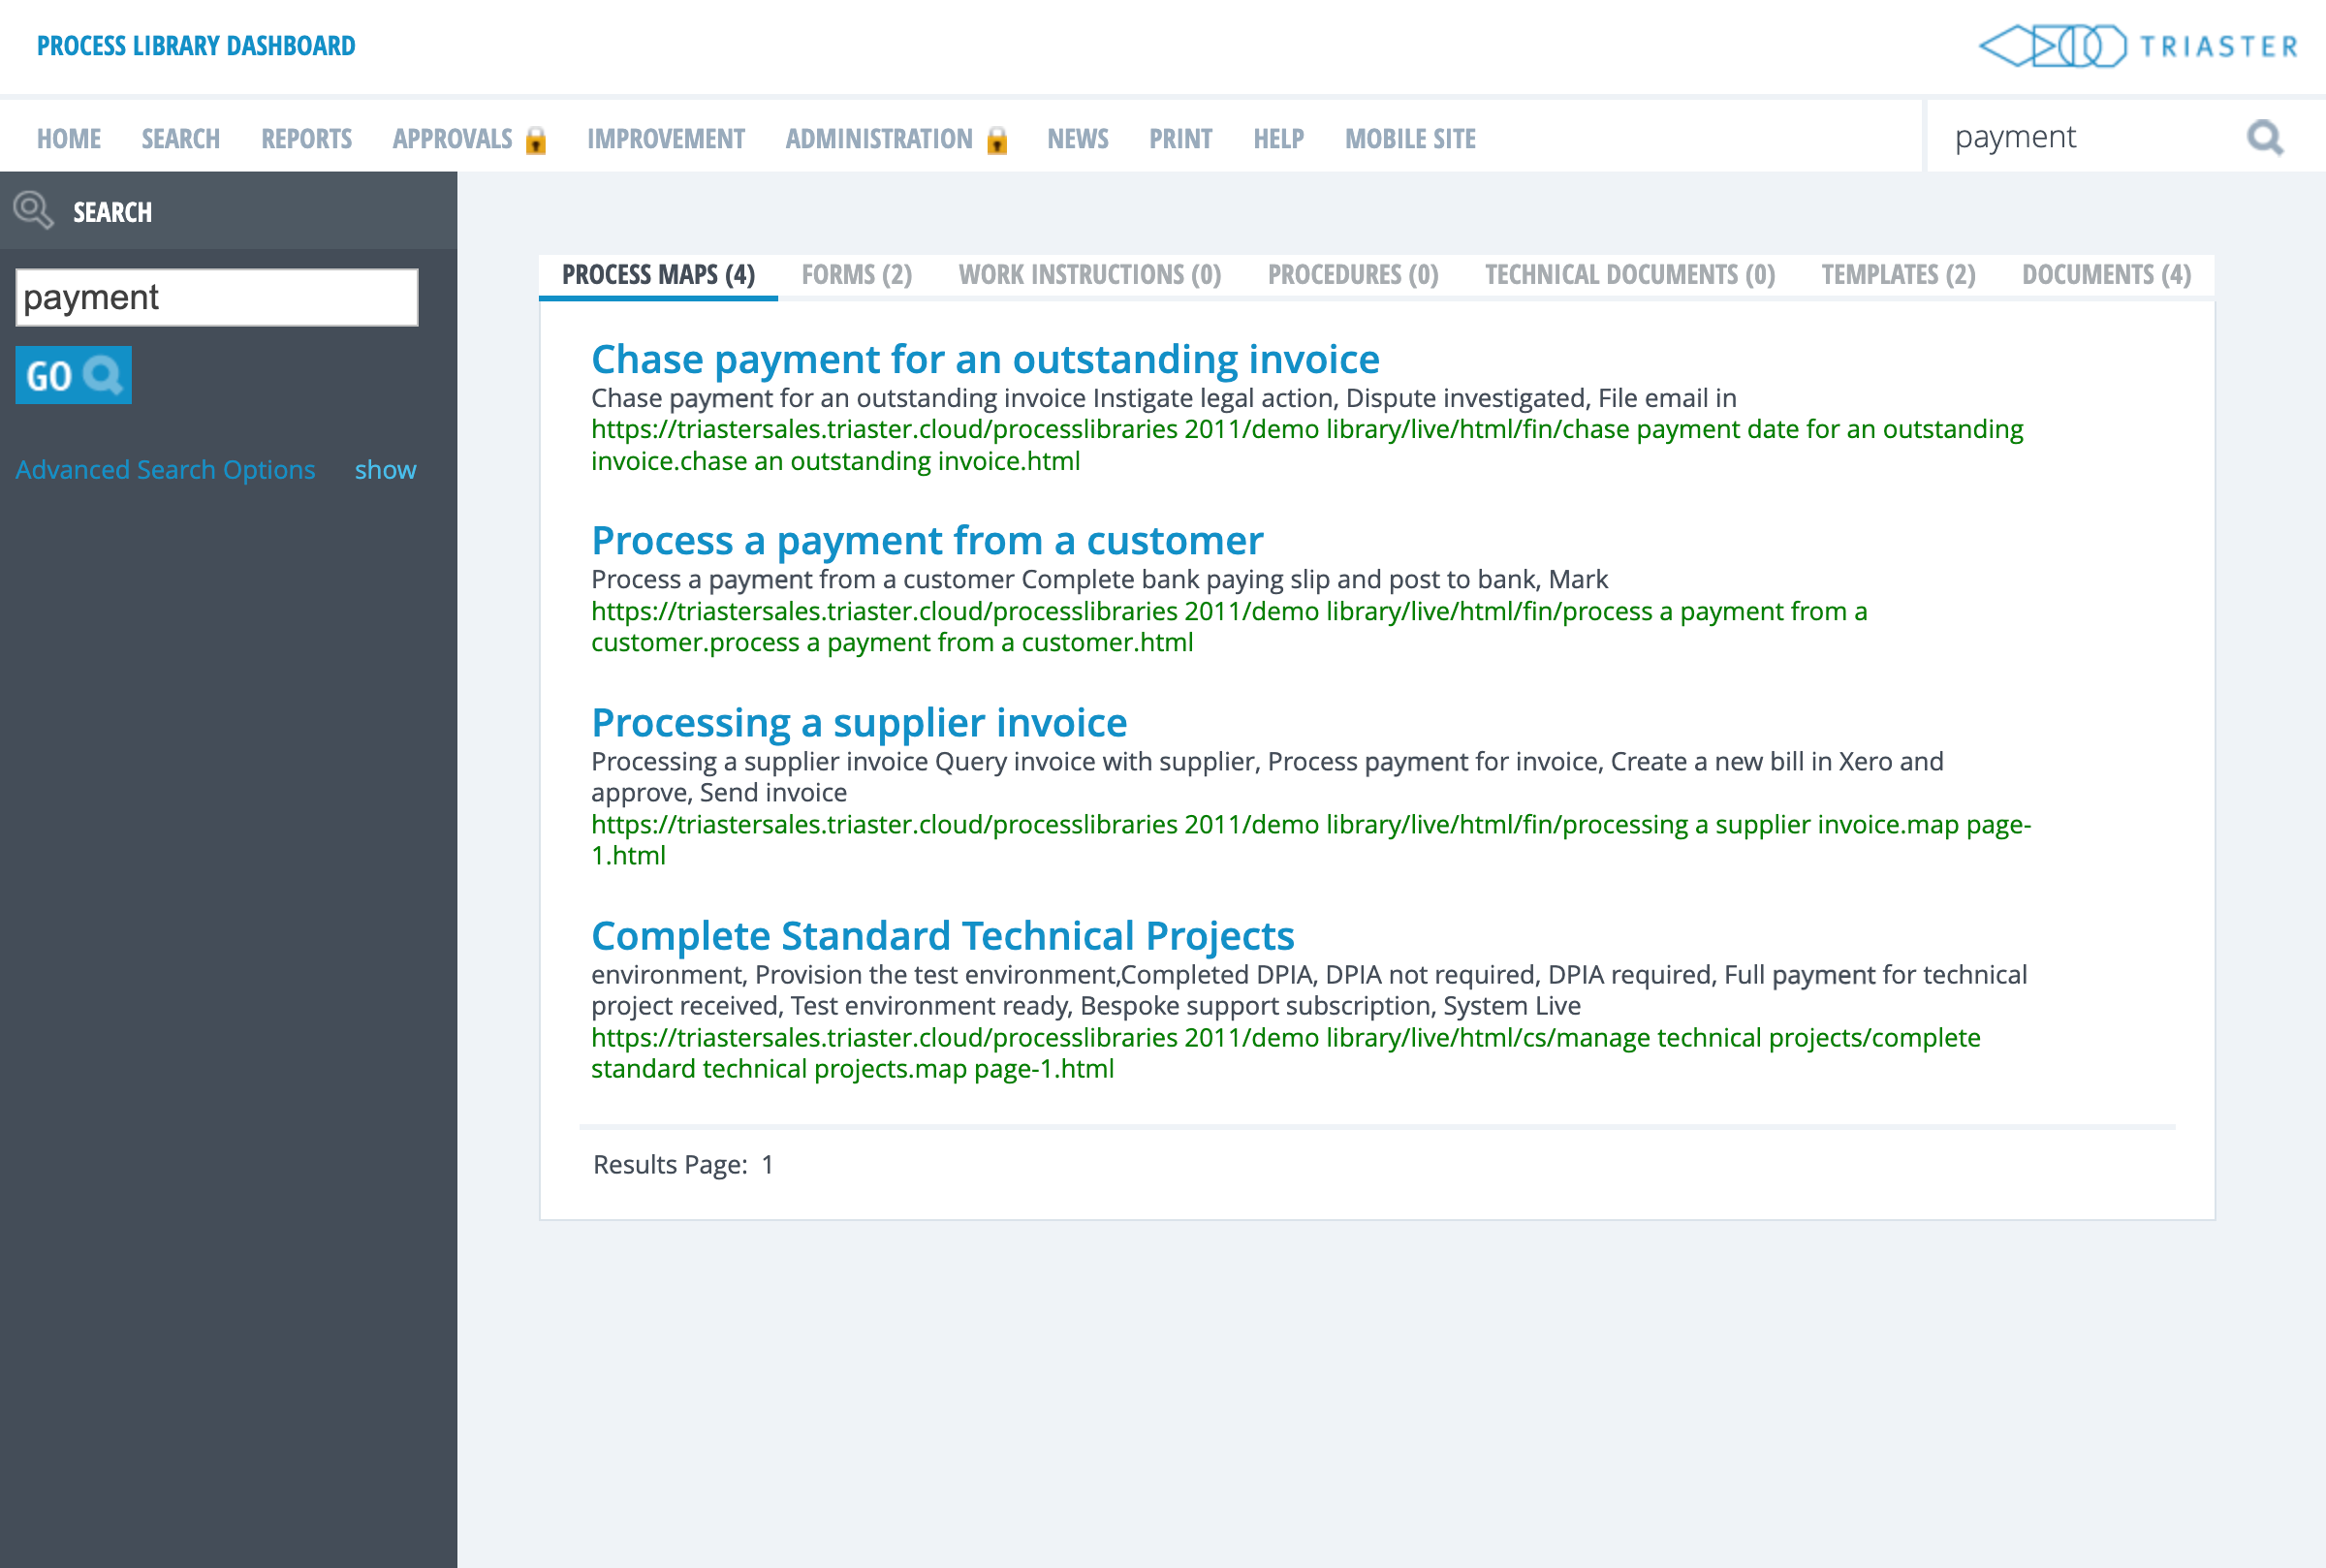This screenshot has height=1568, width=2326.
Task: Click the Process Library Dashboard title
Action: click(196, 46)
